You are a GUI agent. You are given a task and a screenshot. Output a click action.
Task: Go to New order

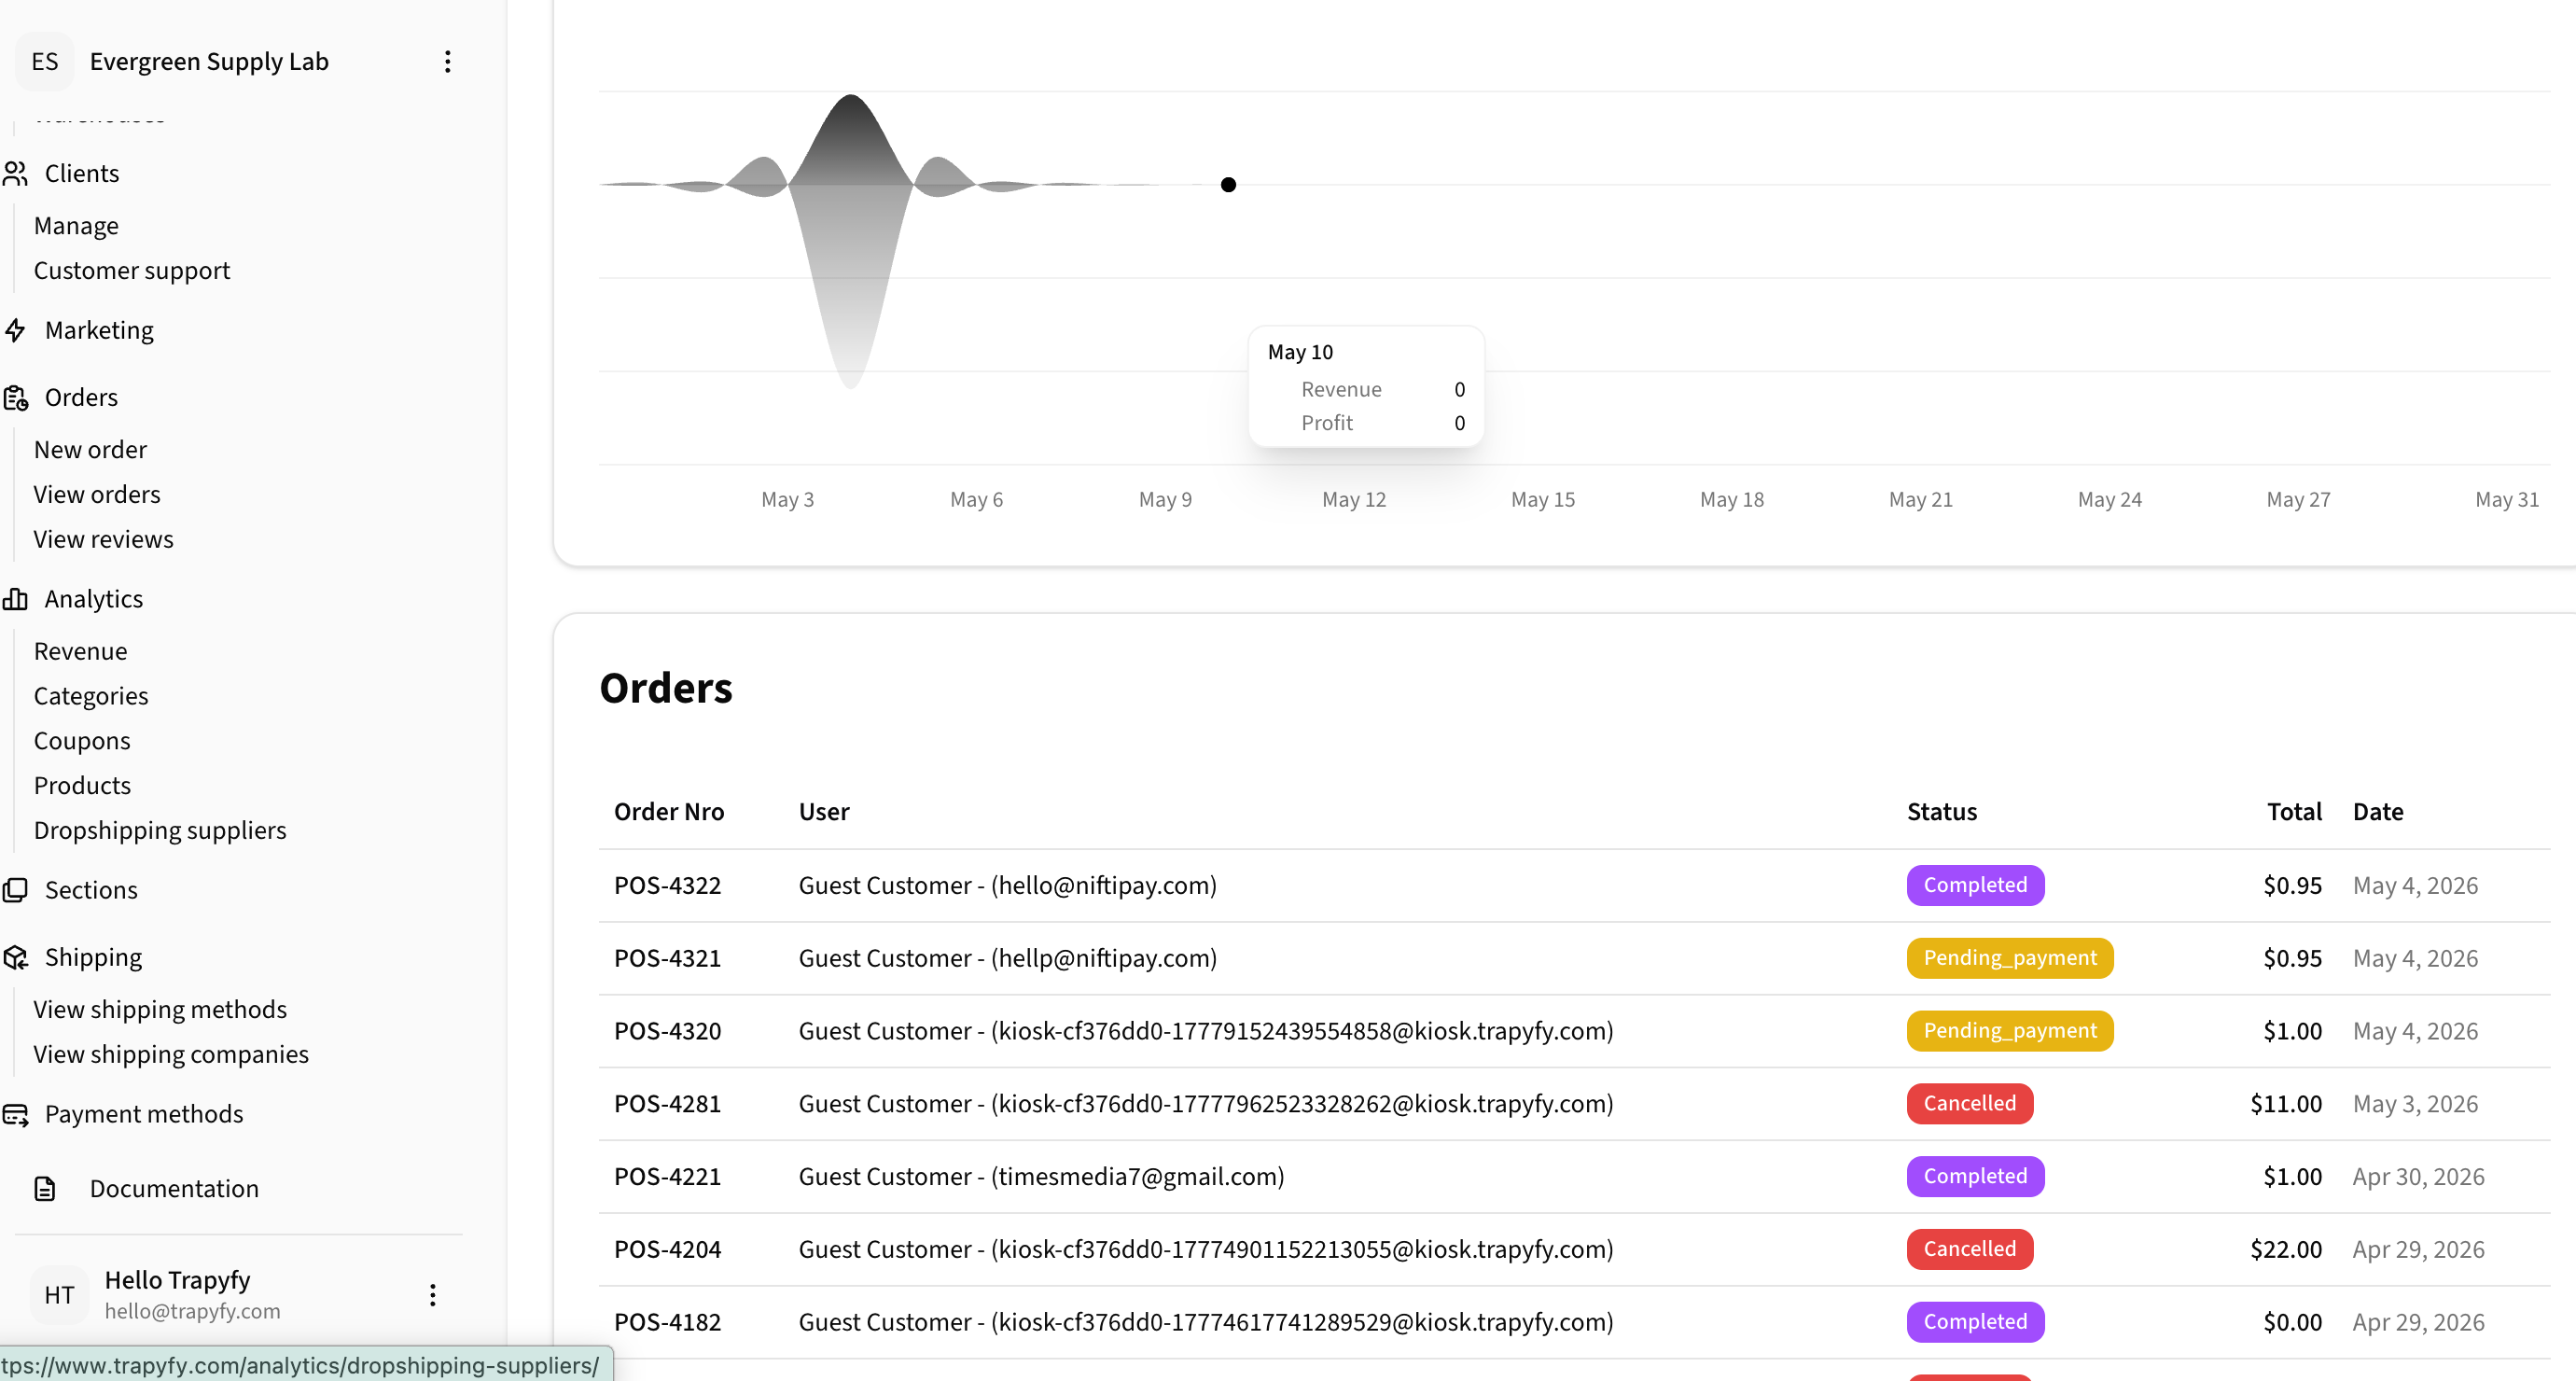[90, 450]
